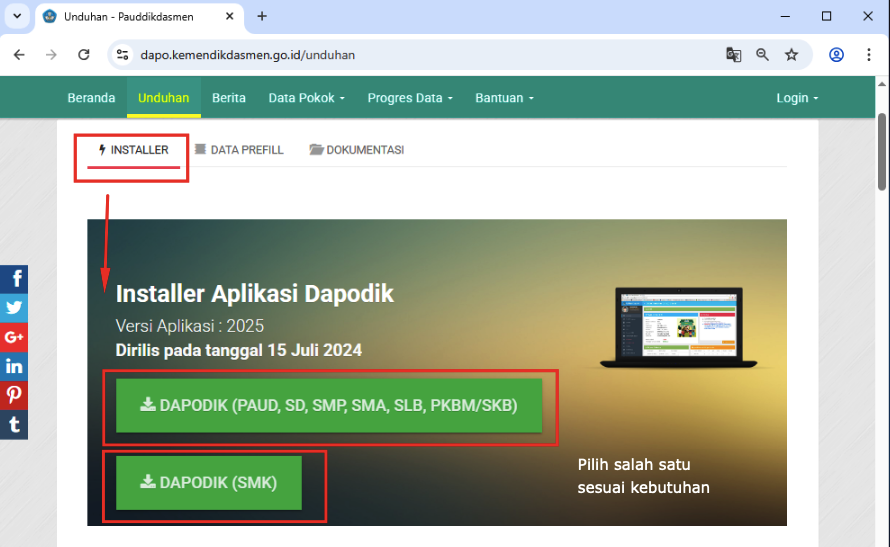Go to Beranda page
Image resolution: width=890 pixels, height=547 pixels.
[91, 98]
